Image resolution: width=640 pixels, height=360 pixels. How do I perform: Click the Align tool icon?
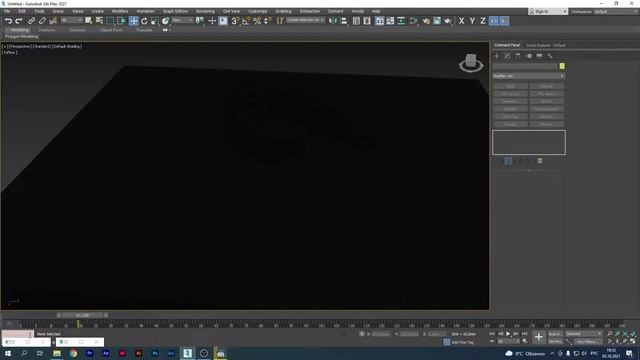(x=344, y=21)
